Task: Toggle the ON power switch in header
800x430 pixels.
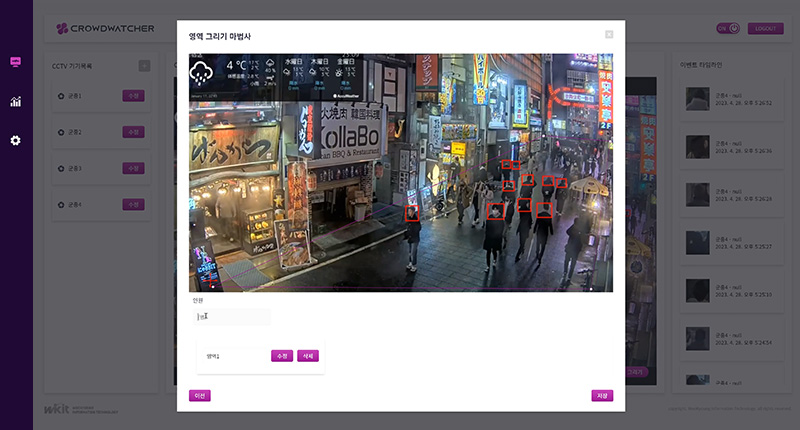Action: (x=728, y=29)
